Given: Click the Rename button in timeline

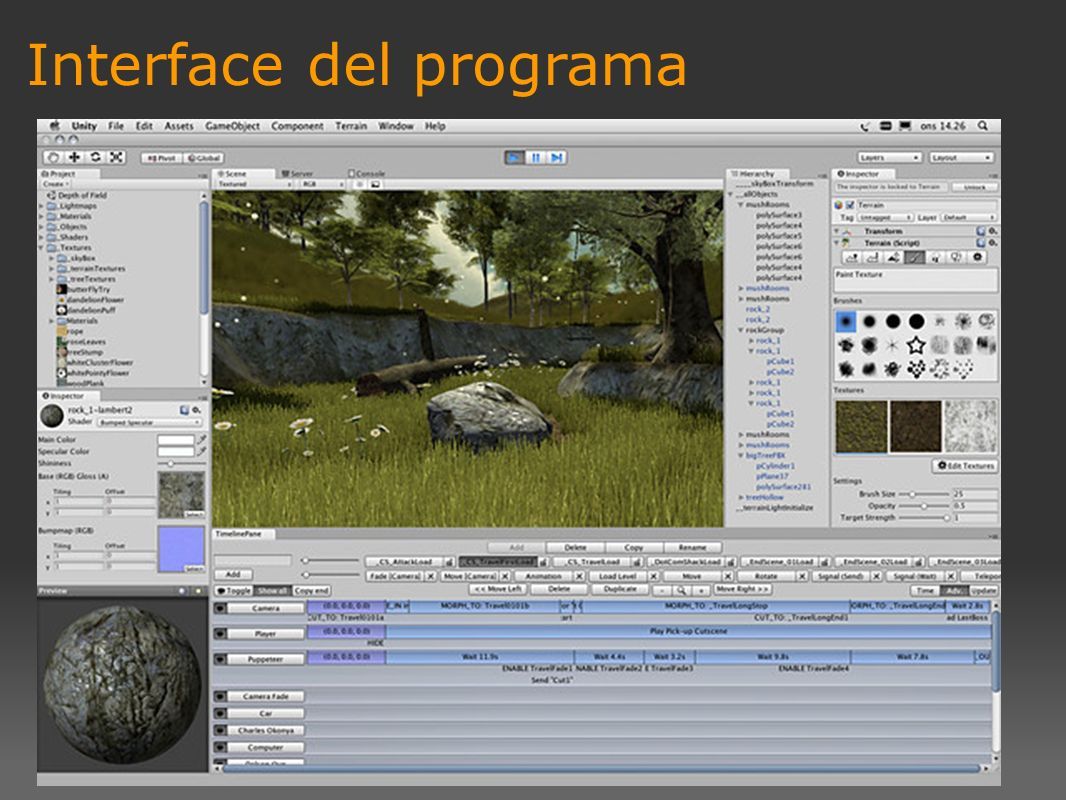Looking at the screenshot, I should click(692, 547).
